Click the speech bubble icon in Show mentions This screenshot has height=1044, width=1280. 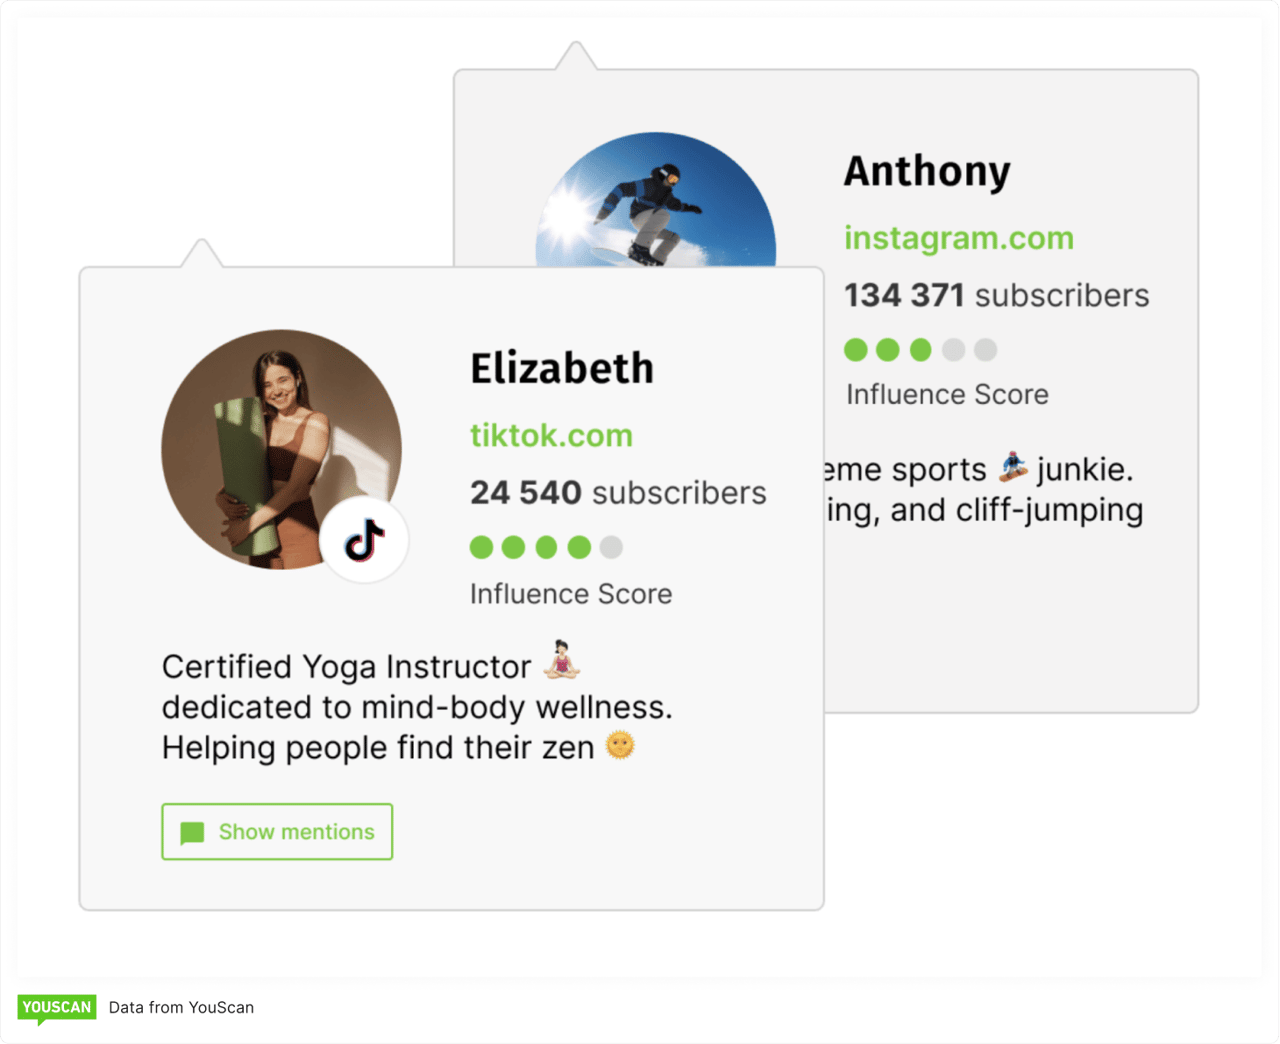click(192, 832)
